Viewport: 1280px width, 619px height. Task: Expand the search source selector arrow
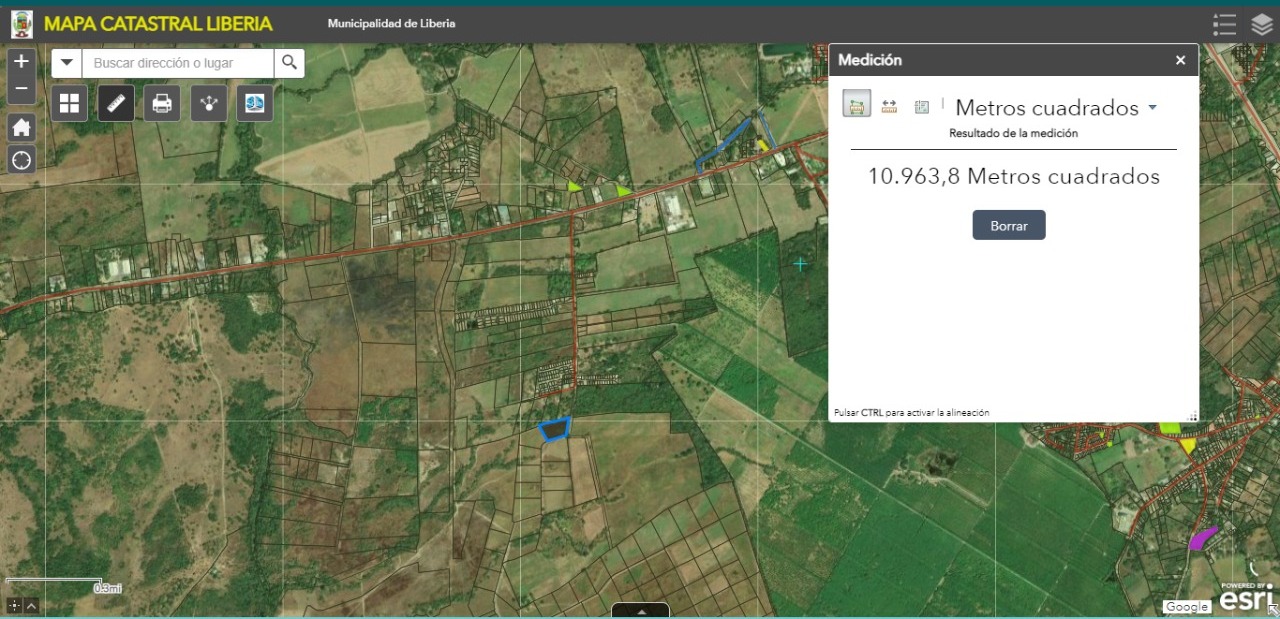[66, 62]
